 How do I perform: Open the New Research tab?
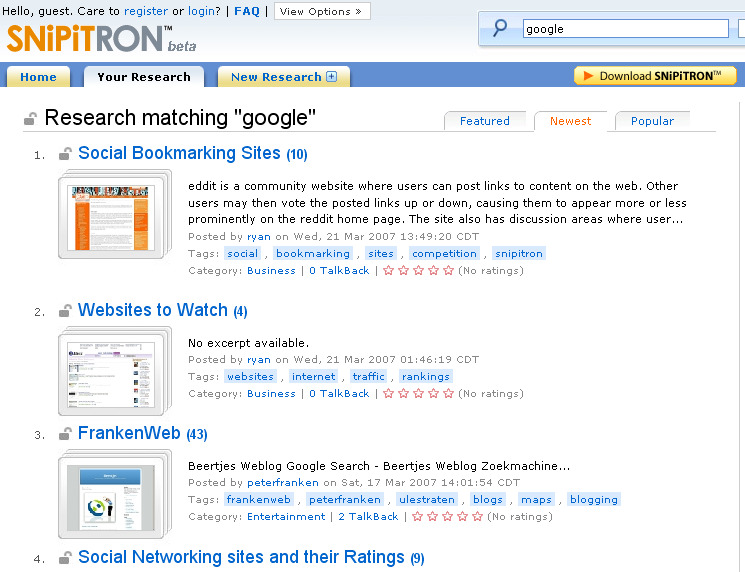(284, 77)
